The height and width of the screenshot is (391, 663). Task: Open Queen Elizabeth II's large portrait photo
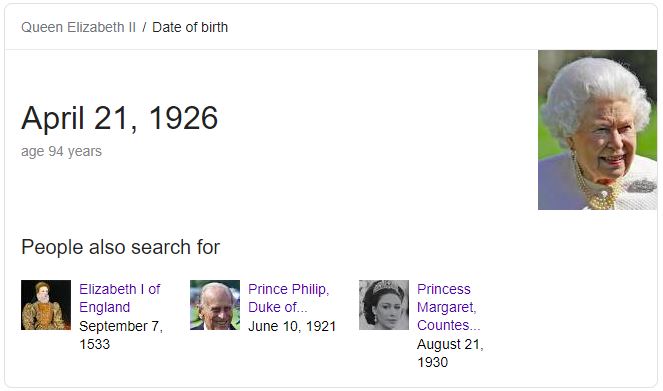(597, 130)
